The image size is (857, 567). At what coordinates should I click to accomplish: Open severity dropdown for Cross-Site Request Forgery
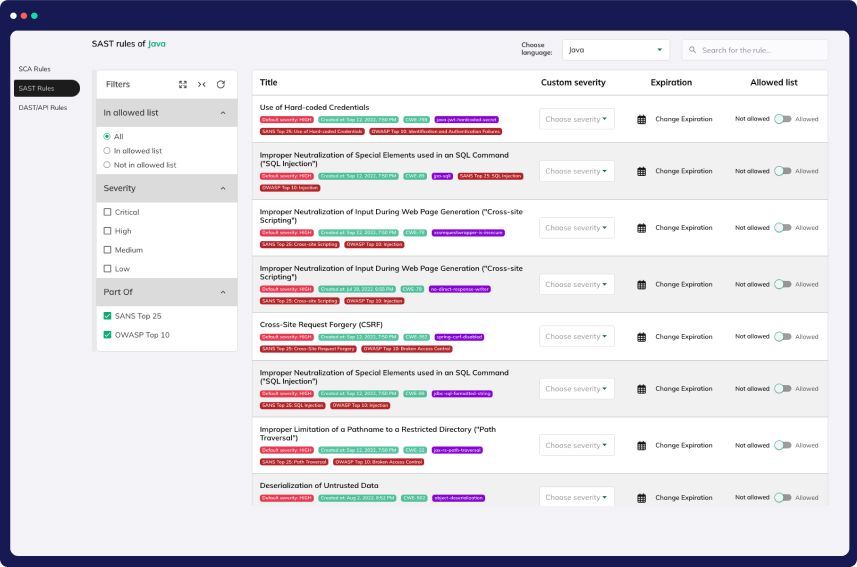coord(576,337)
